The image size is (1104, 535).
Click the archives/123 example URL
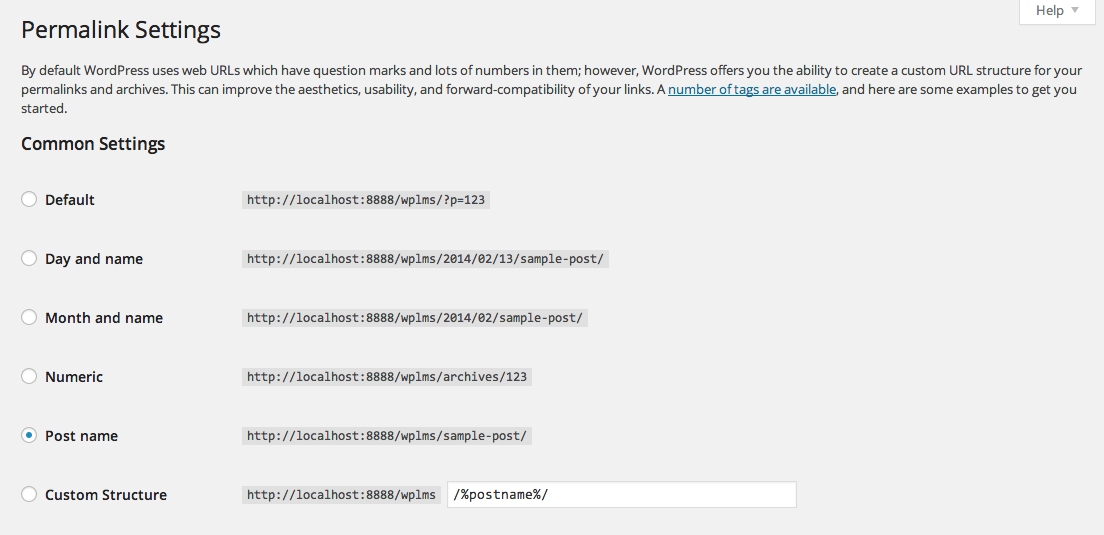click(387, 377)
